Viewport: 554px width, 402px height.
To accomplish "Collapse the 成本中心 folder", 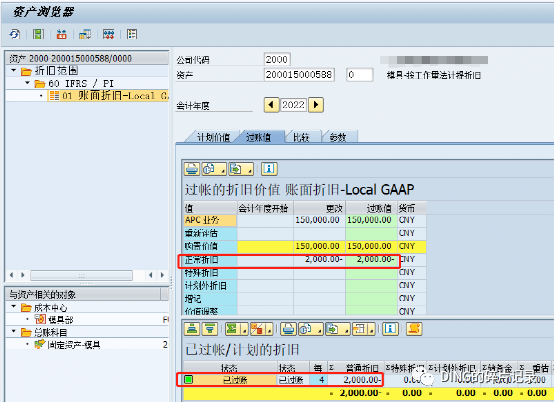I will pos(14,307).
